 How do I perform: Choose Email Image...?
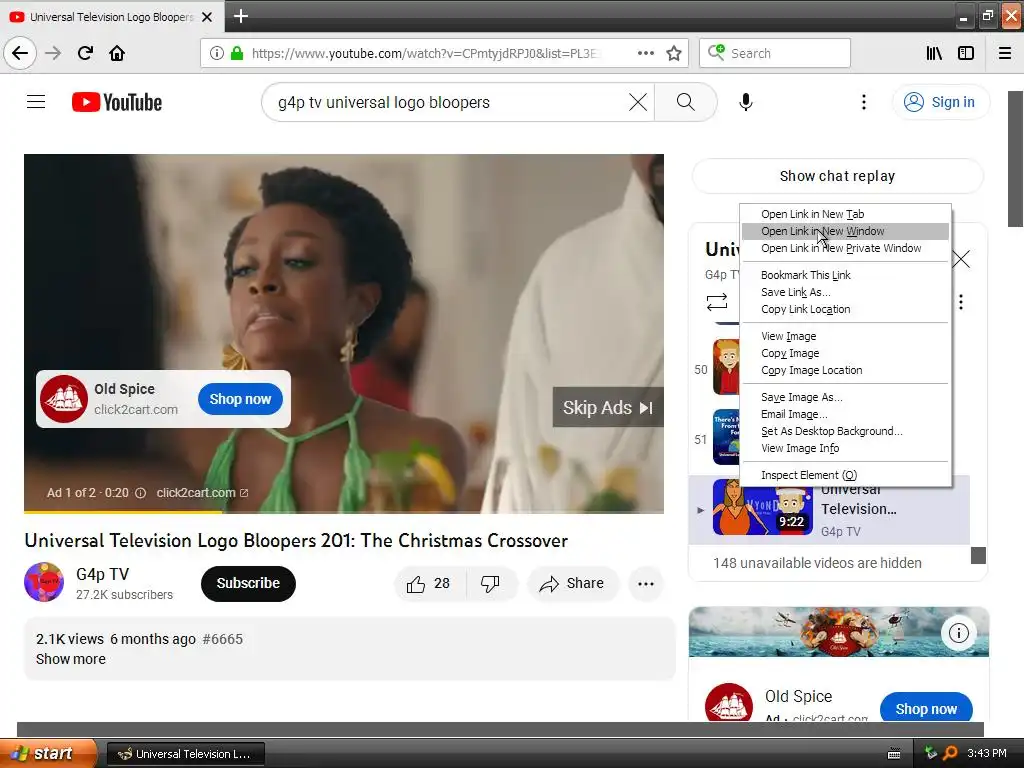click(845, 413)
